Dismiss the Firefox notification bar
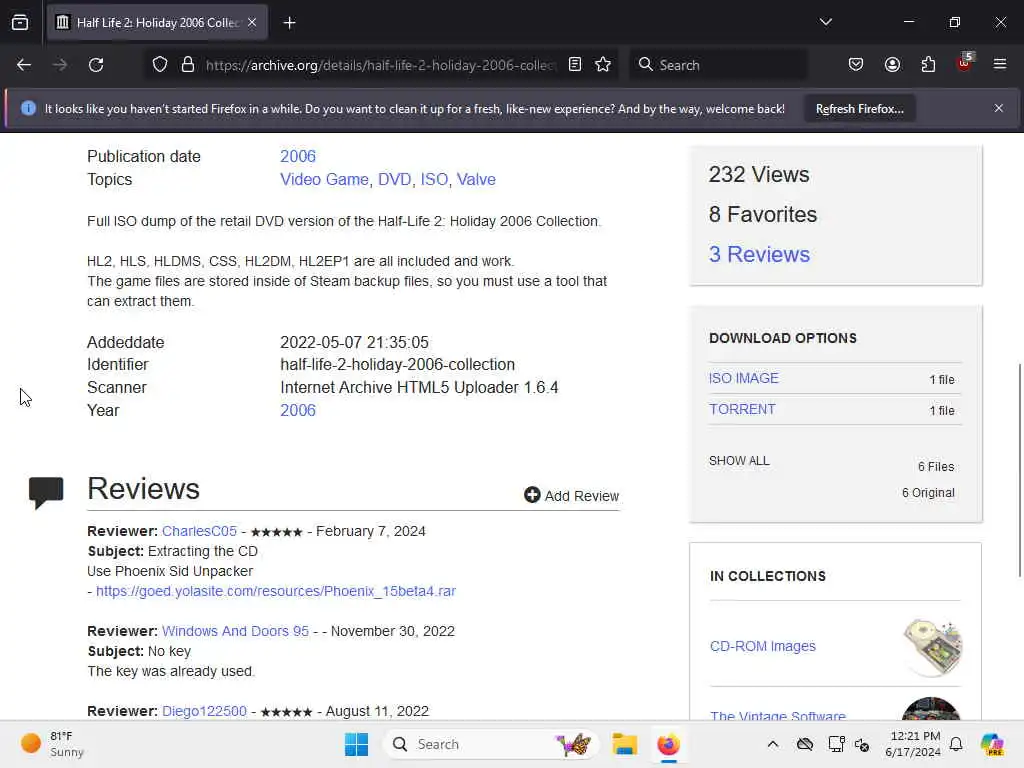The height and width of the screenshot is (768, 1024). click(x=999, y=108)
